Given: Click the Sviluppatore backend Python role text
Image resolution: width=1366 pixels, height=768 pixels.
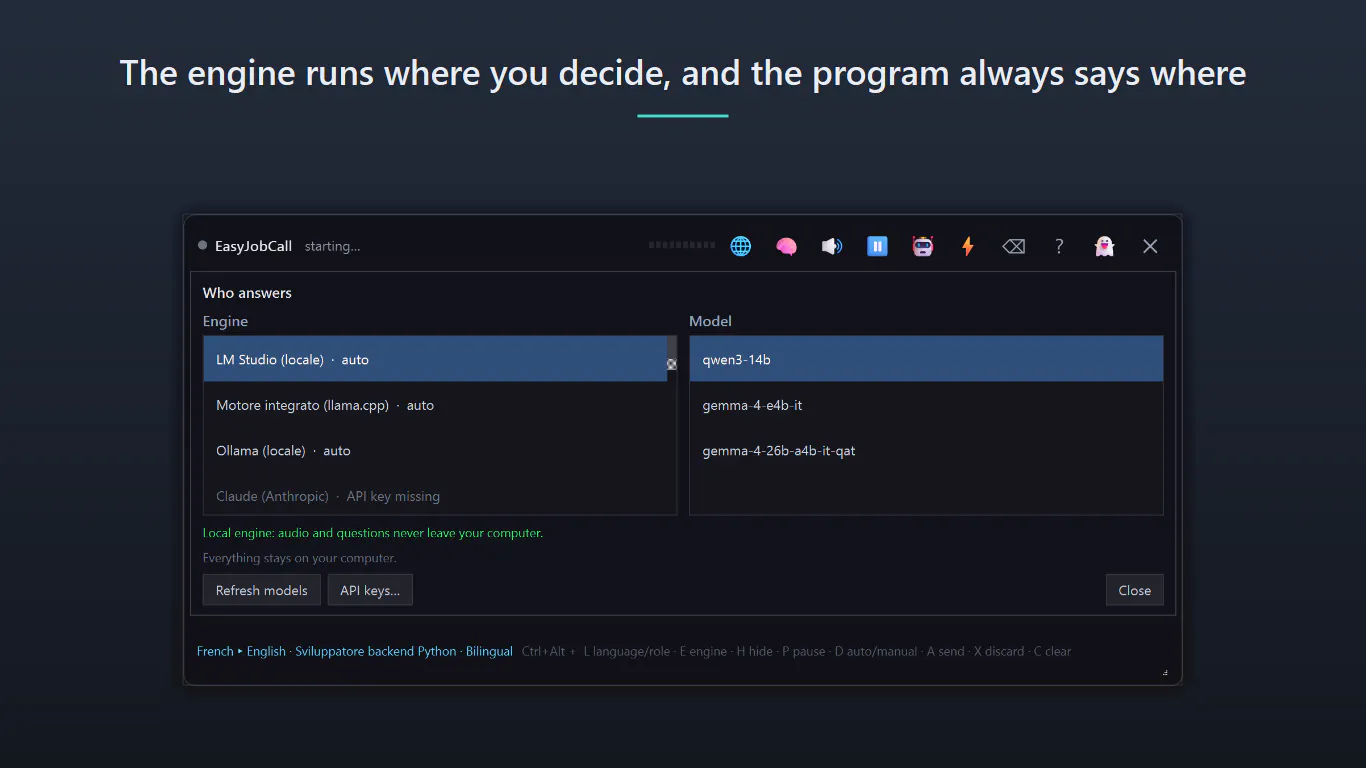Looking at the screenshot, I should tap(376, 651).
